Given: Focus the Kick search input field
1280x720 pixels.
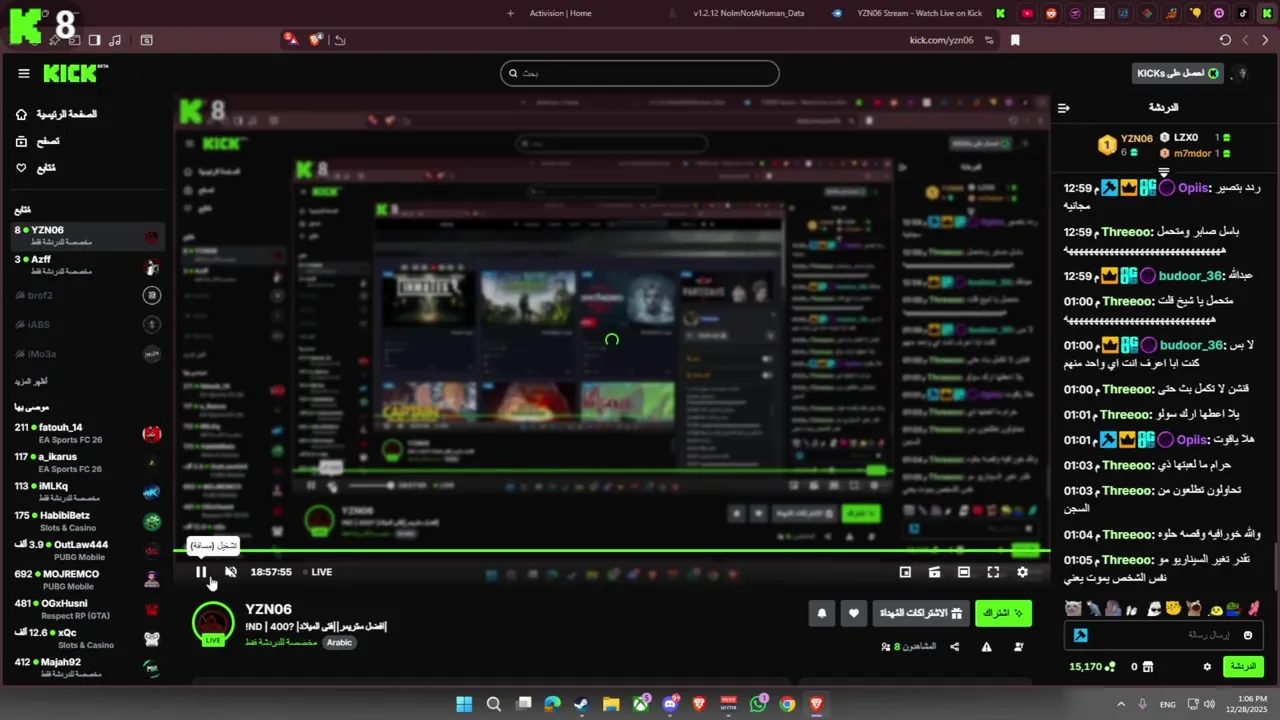Looking at the screenshot, I should pos(640,73).
